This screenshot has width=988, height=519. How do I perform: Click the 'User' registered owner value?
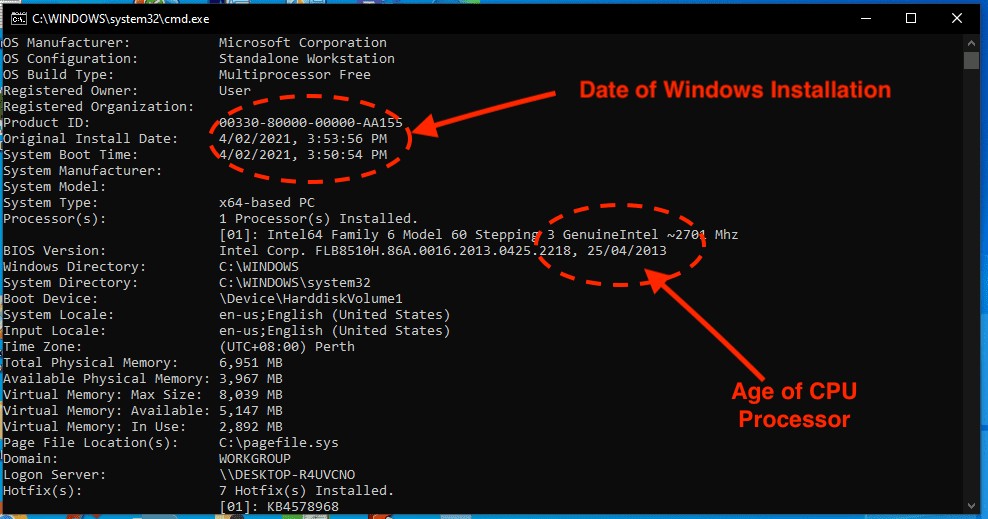pyautogui.click(x=234, y=91)
